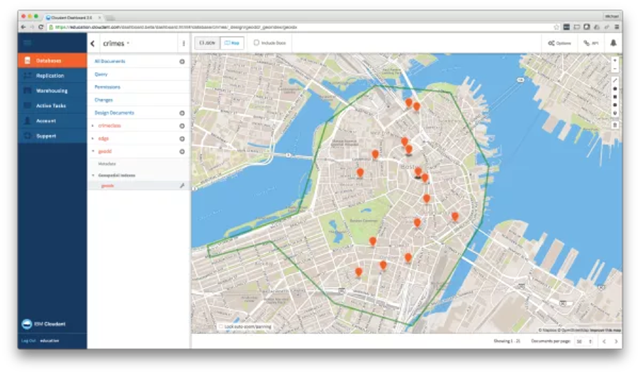The image size is (640, 374).
Task: Switch to the Map view tab
Action: tap(232, 43)
